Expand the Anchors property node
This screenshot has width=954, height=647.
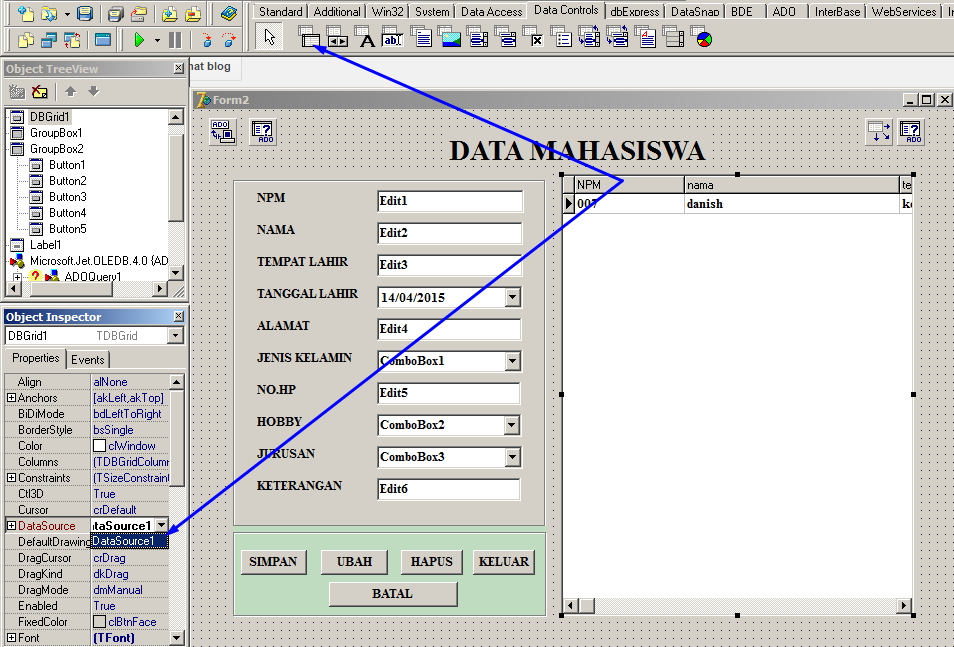[11, 398]
